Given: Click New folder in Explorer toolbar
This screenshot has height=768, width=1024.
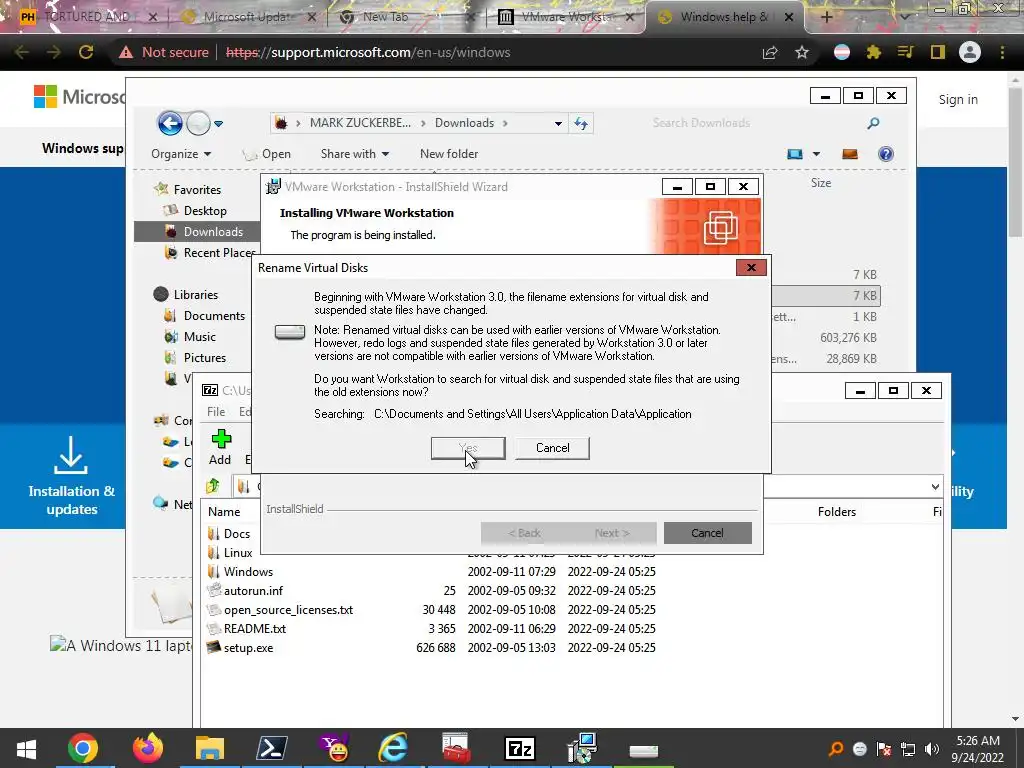Looking at the screenshot, I should 449,154.
